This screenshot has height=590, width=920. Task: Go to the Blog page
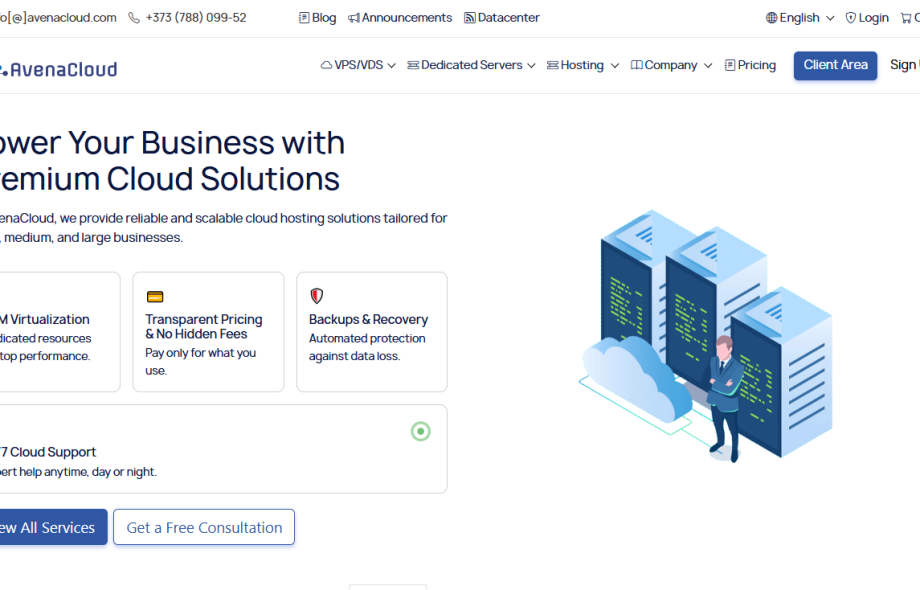[x=317, y=17]
